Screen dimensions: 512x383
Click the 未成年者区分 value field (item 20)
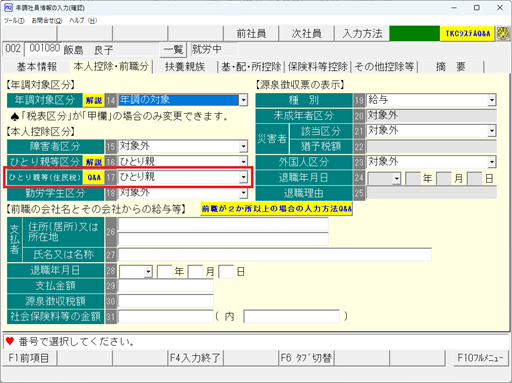coord(431,116)
